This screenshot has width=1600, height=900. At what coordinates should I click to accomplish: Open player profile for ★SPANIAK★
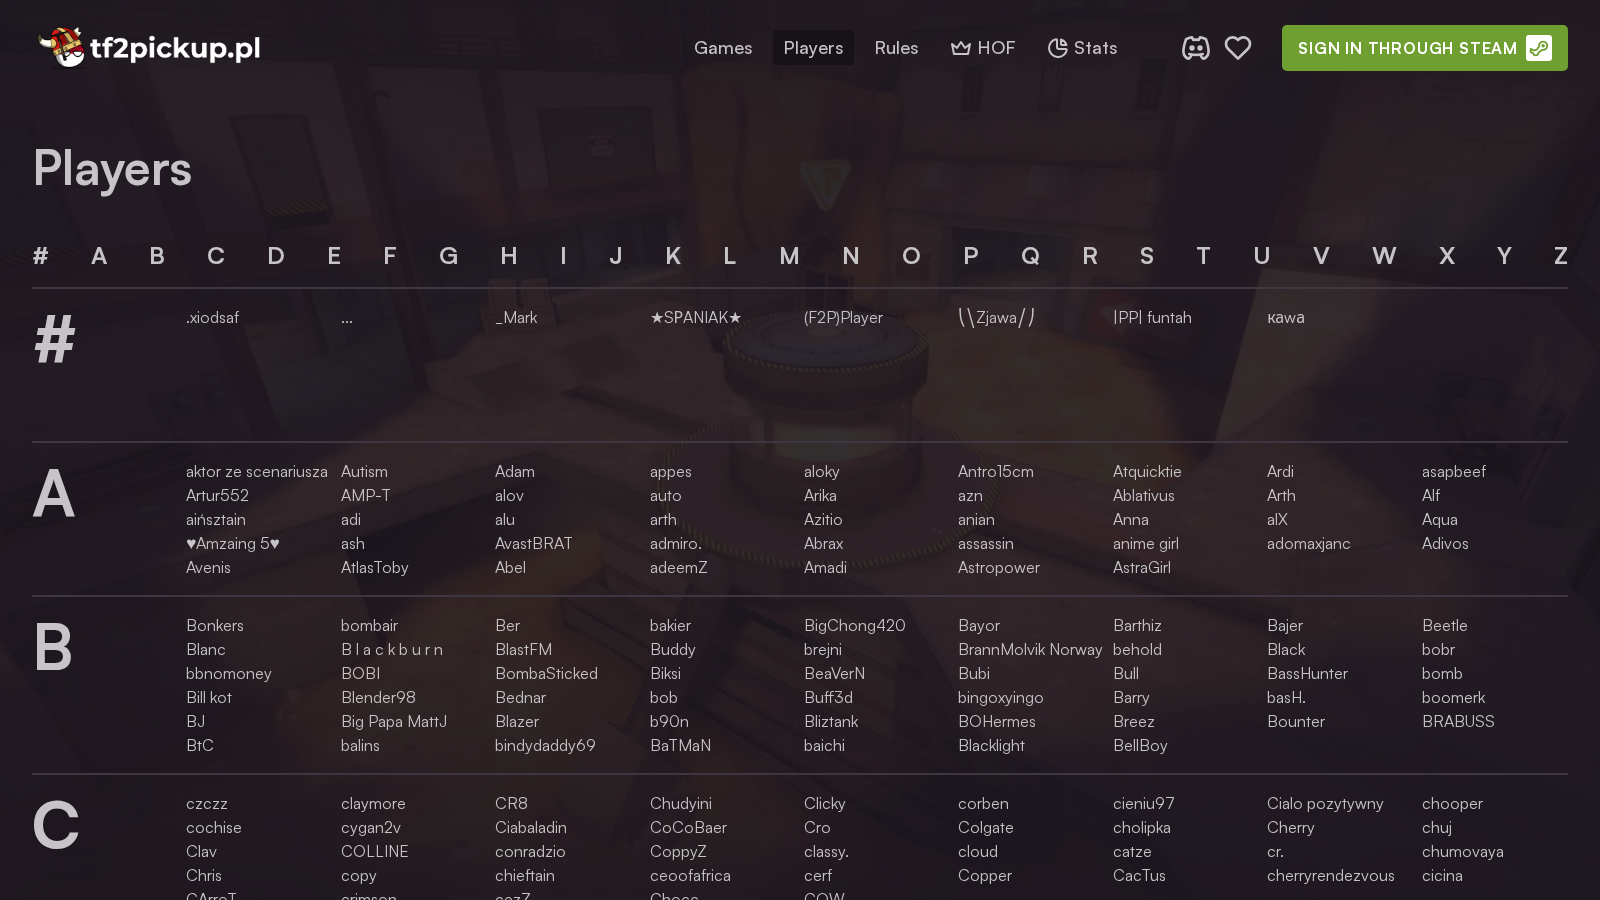pyautogui.click(x=695, y=317)
